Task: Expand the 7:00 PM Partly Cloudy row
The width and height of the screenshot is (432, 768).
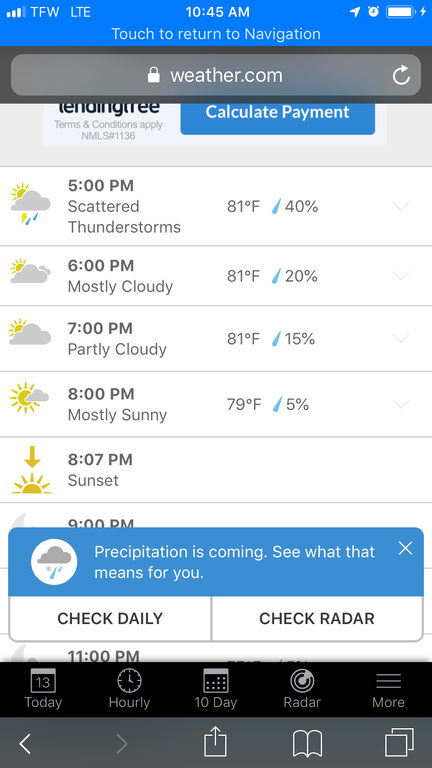Action: (401, 338)
